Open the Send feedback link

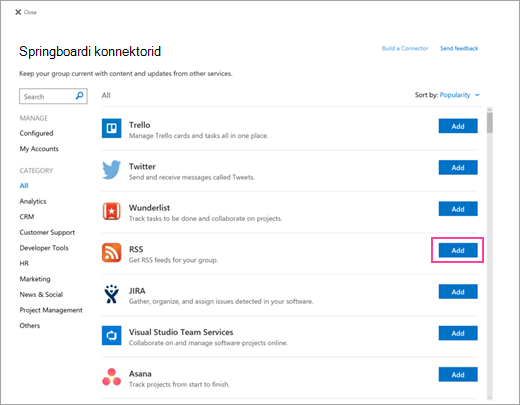pos(459,48)
